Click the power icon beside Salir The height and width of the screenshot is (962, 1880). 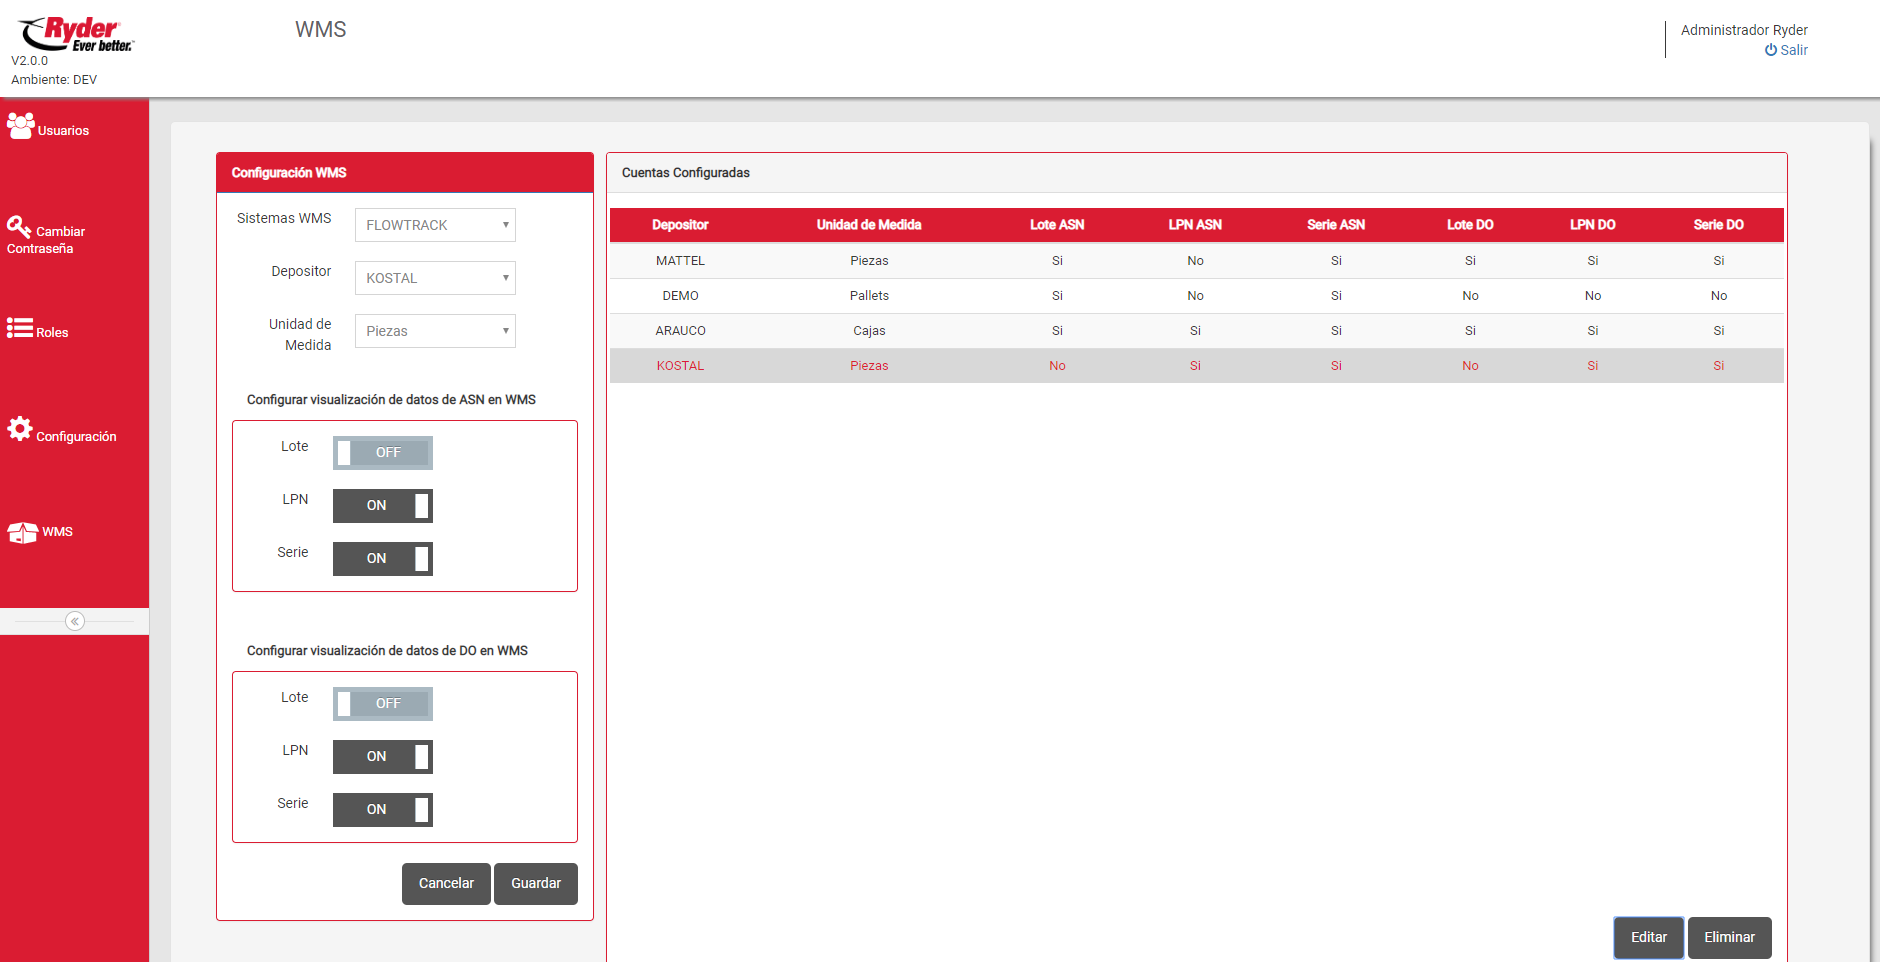(x=1770, y=50)
